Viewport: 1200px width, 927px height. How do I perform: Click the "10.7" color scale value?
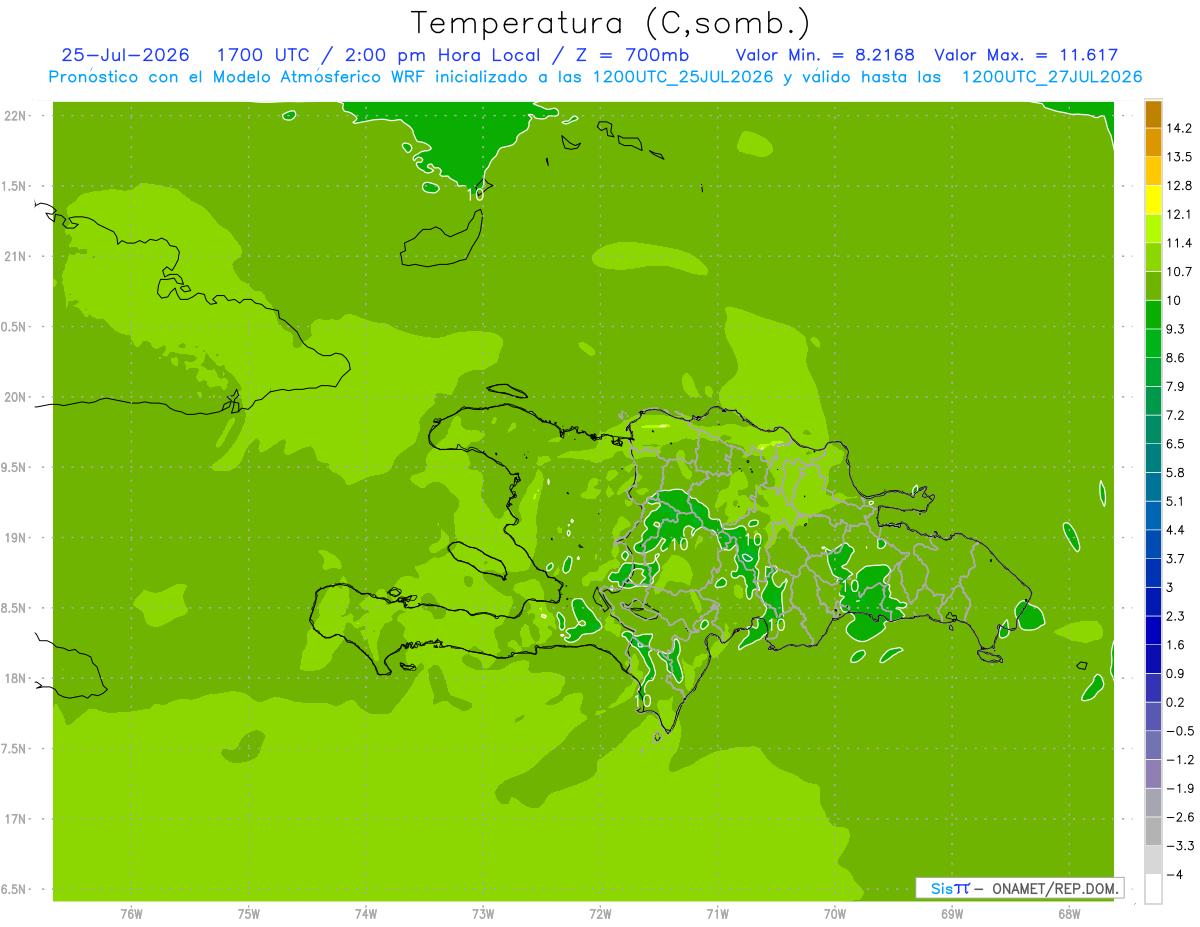click(1181, 272)
